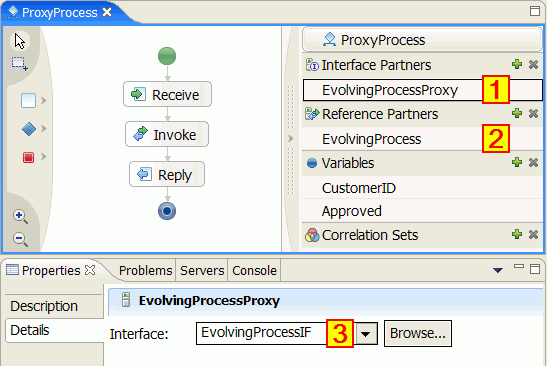
Task: Switch to the Problems tab
Action: click(x=145, y=270)
